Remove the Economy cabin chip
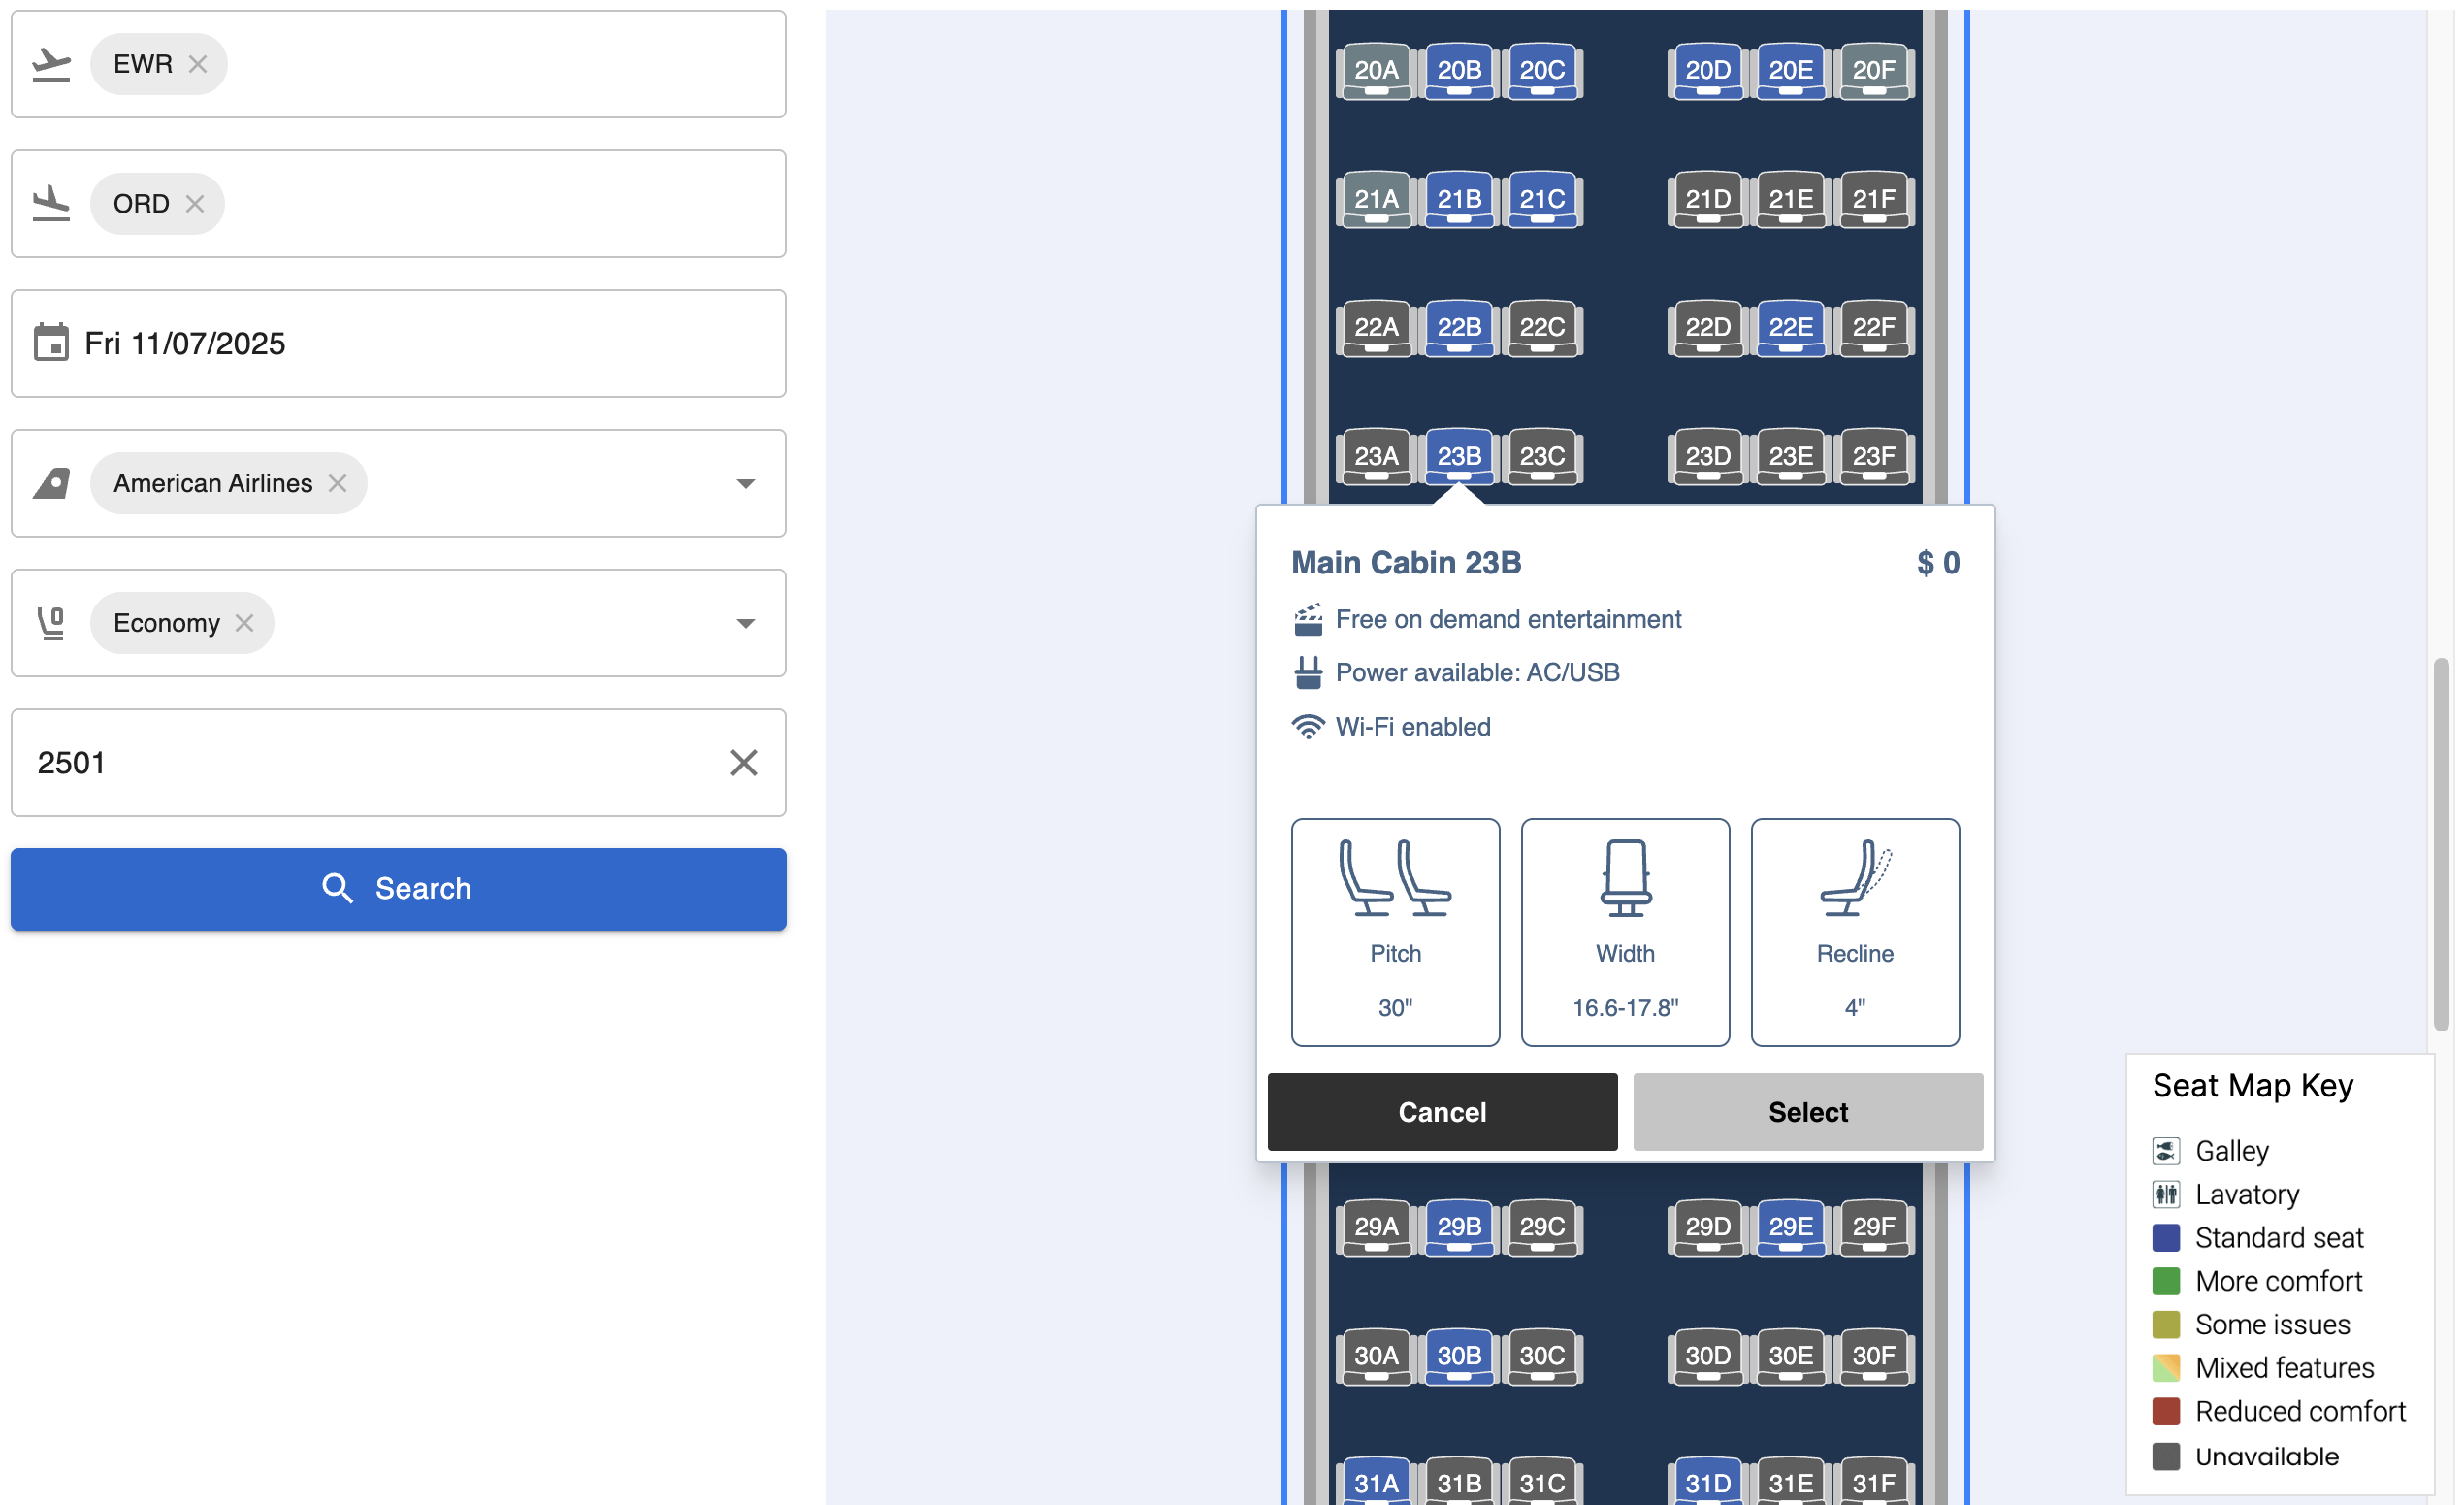The width and height of the screenshot is (2464, 1505). coord(245,623)
